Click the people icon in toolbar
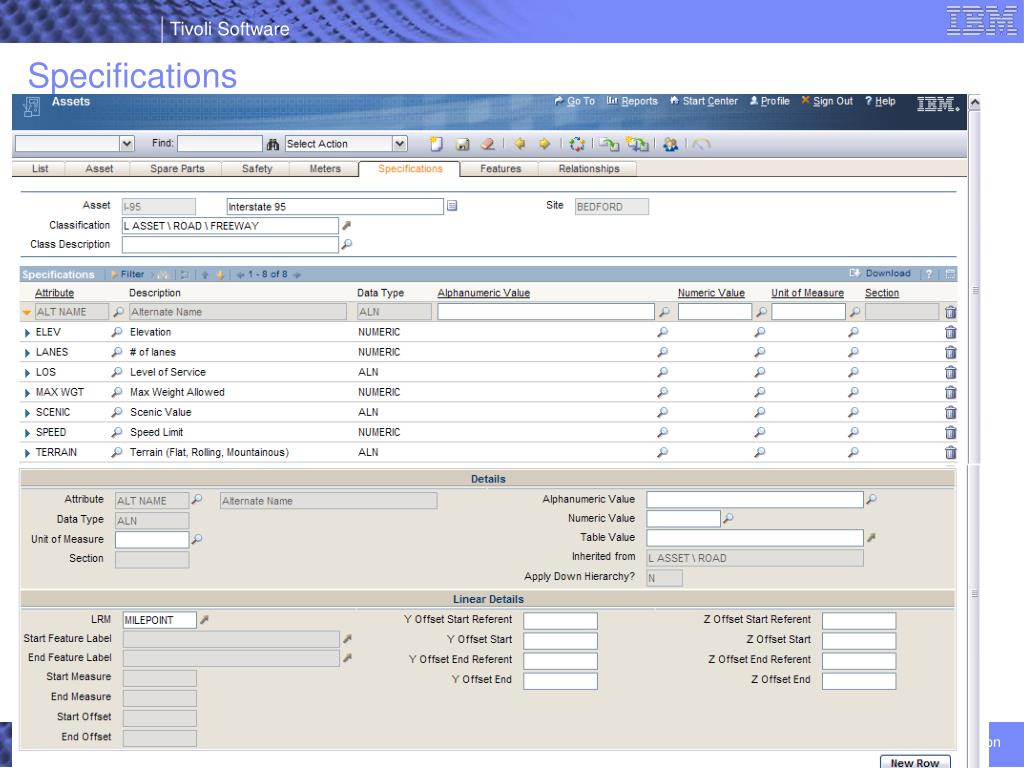 pyautogui.click(x=670, y=144)
